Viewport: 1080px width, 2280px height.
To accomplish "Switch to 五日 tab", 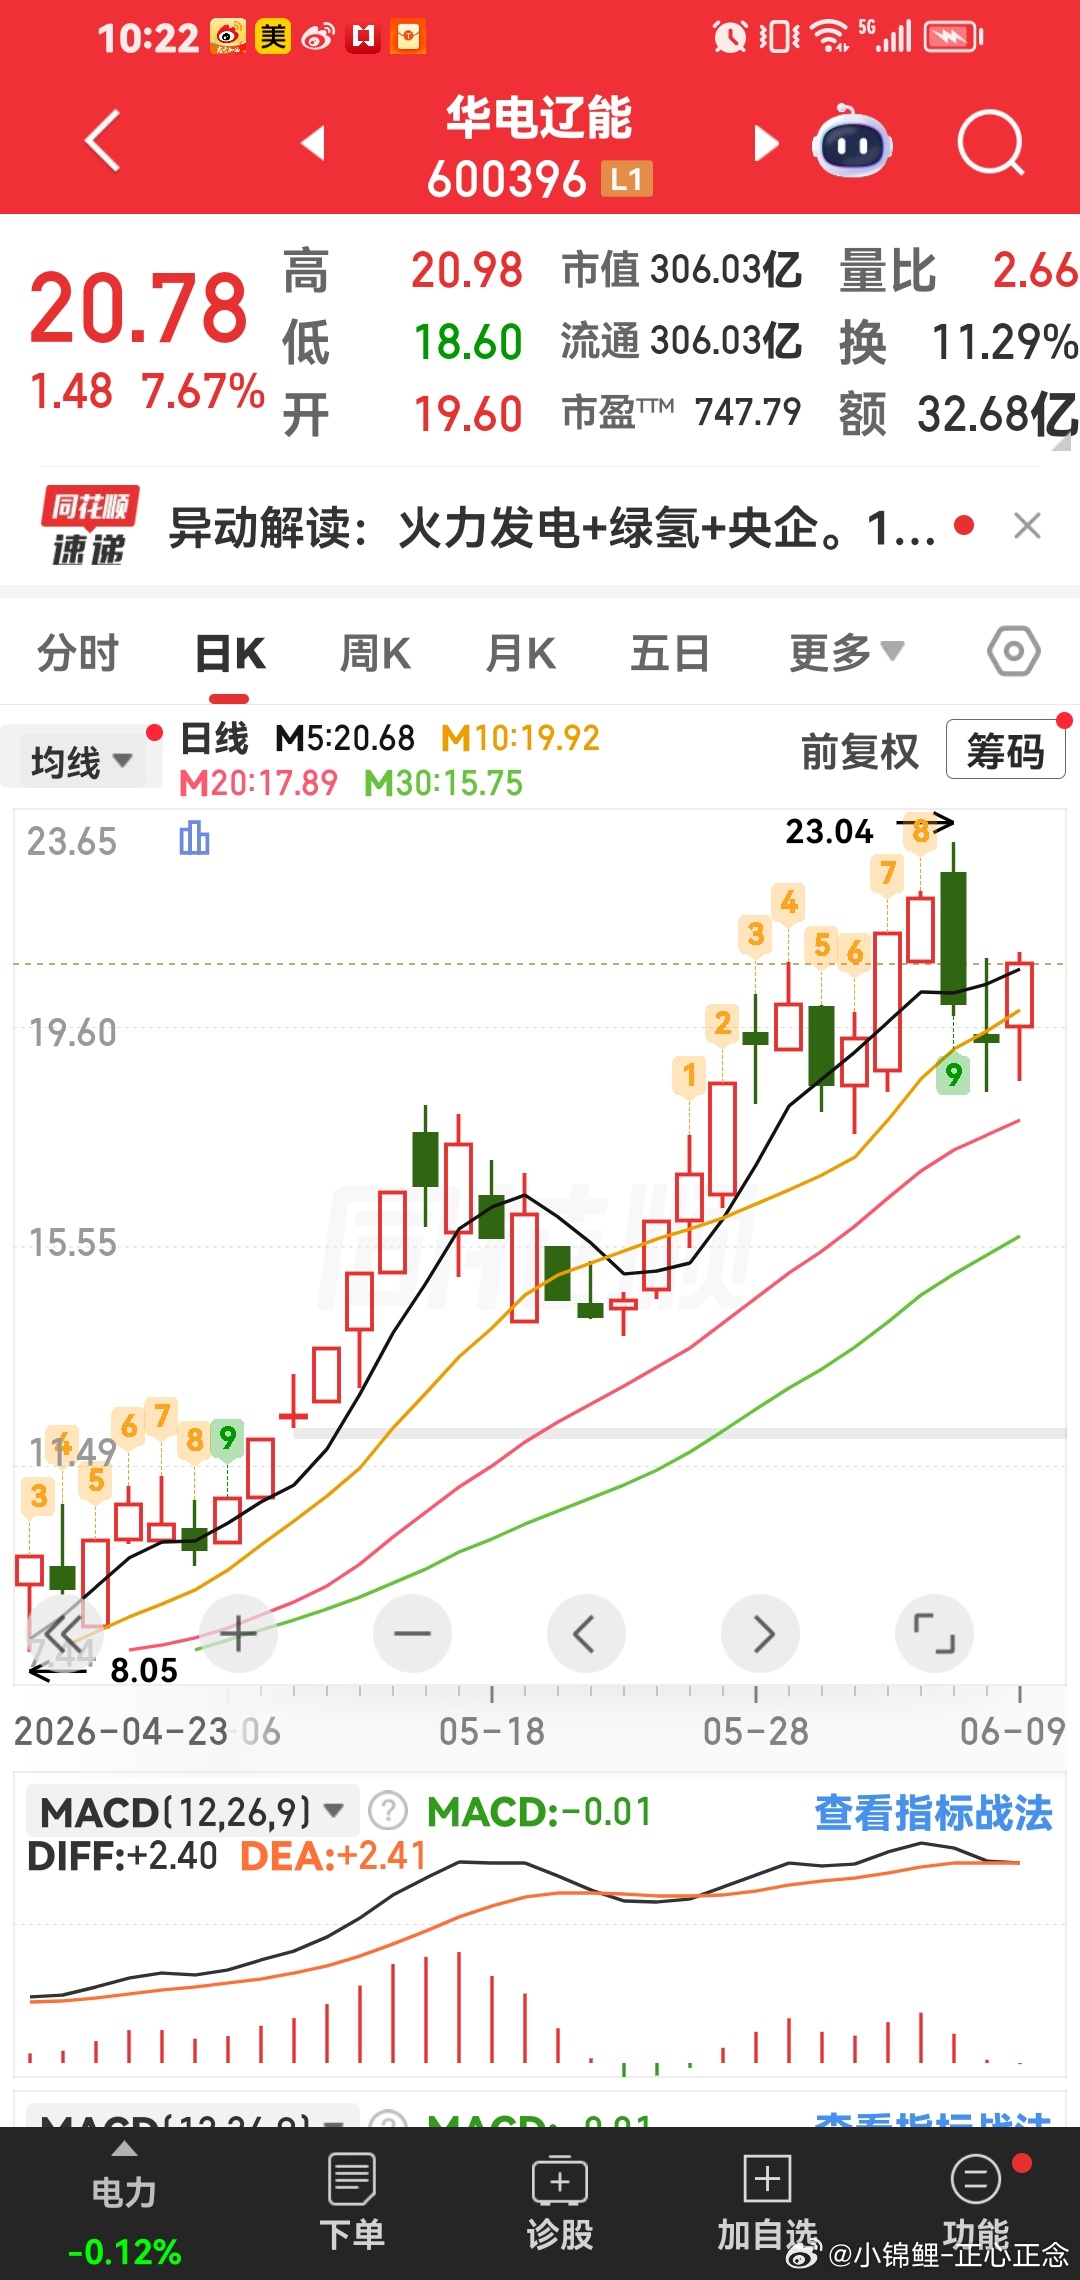I will pos(670,654).
